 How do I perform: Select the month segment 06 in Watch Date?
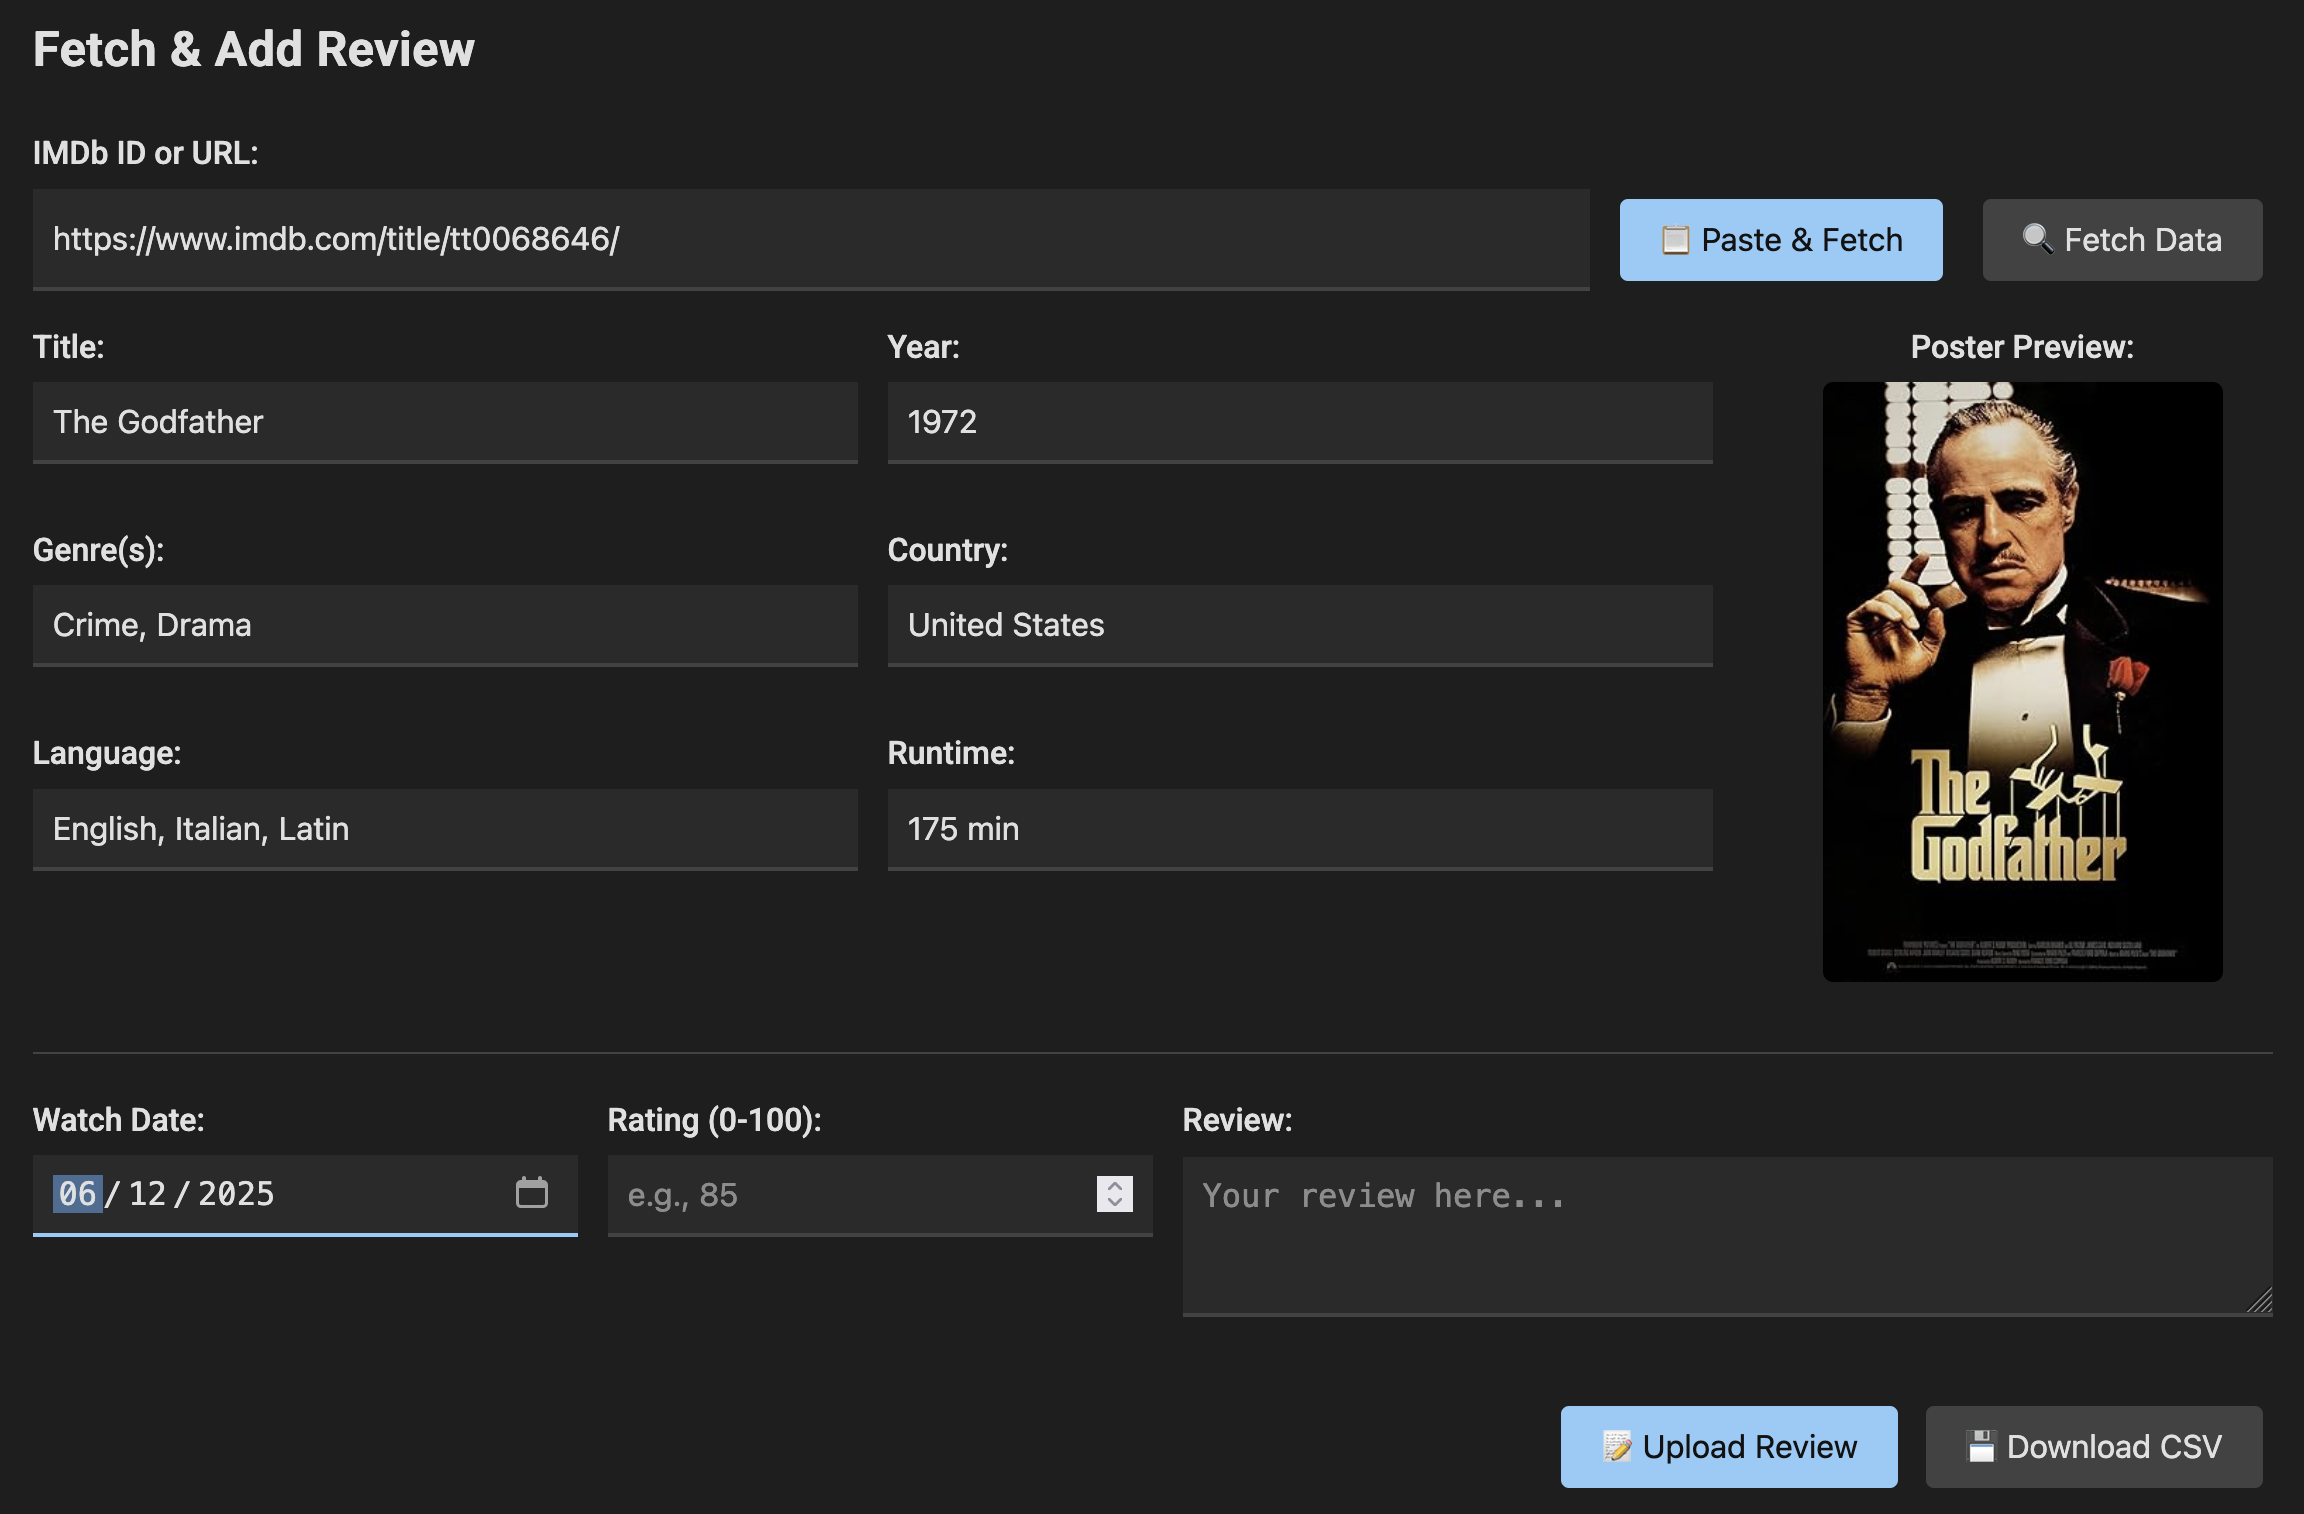(77, 1194)
